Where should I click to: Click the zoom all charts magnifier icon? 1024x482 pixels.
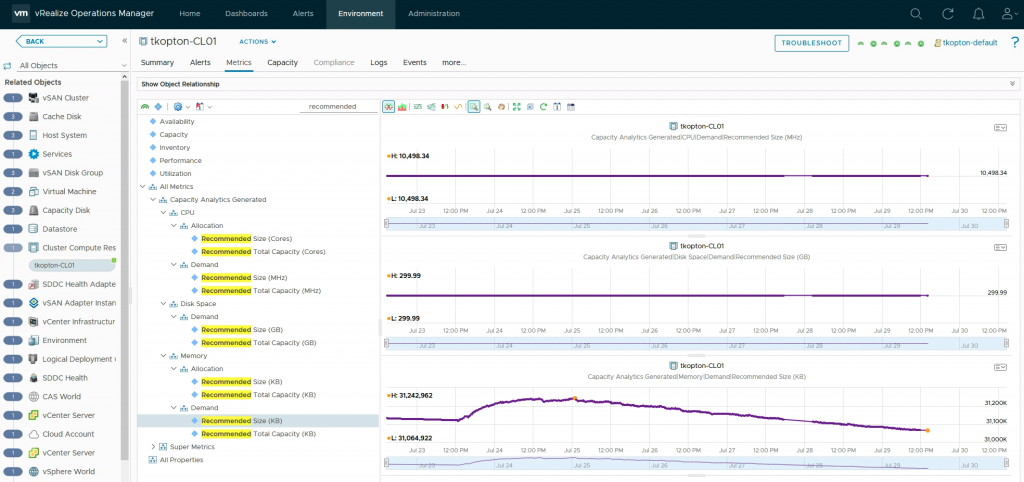(487, 106)
